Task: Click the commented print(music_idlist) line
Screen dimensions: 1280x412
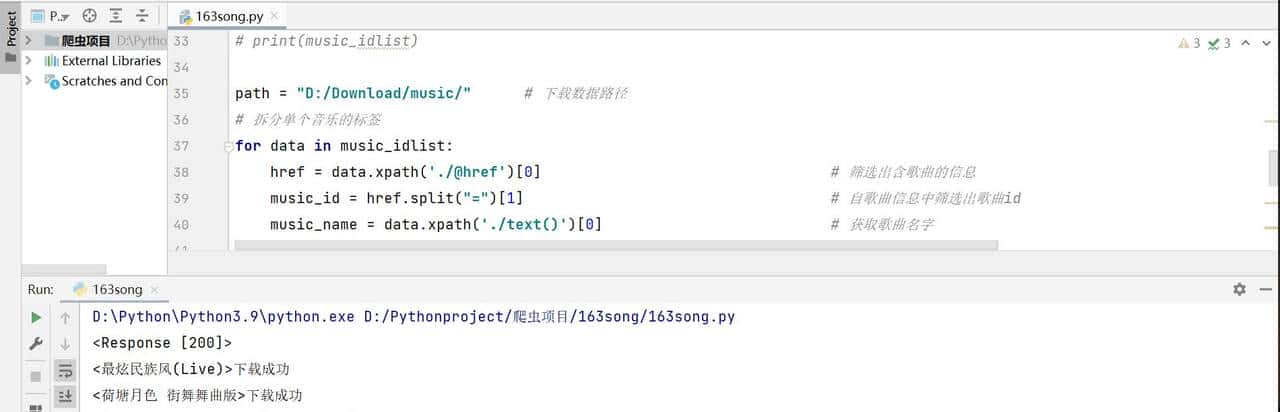Action: [x=326, y=41]
